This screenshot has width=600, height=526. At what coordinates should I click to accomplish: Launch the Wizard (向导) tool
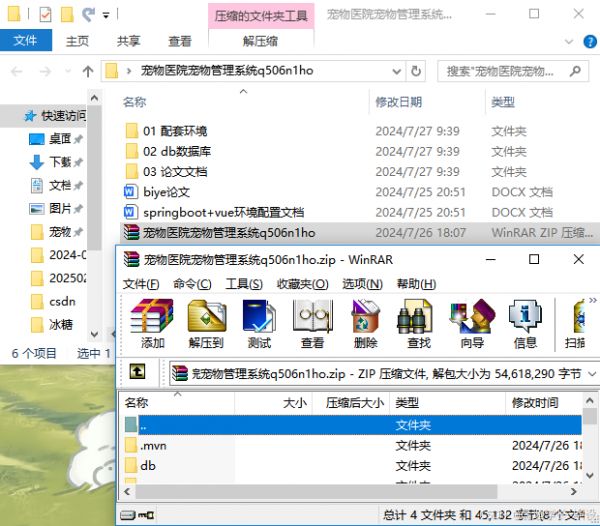[472, 324]
